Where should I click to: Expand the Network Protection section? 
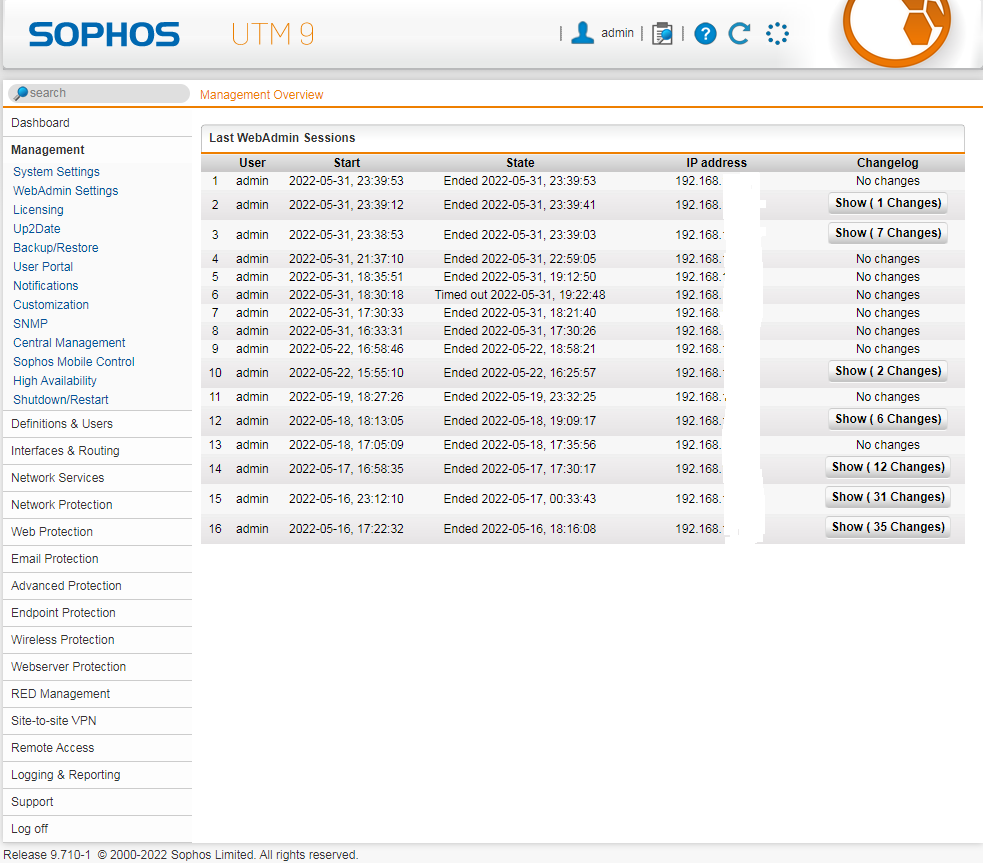(62, 505)
